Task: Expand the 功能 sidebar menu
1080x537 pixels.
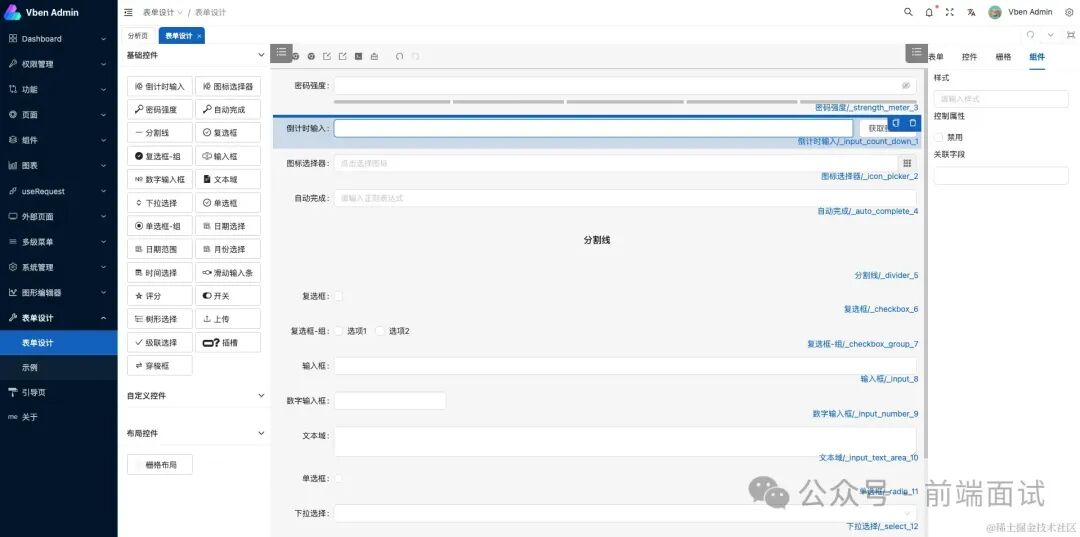Action: tap(59, 90)
